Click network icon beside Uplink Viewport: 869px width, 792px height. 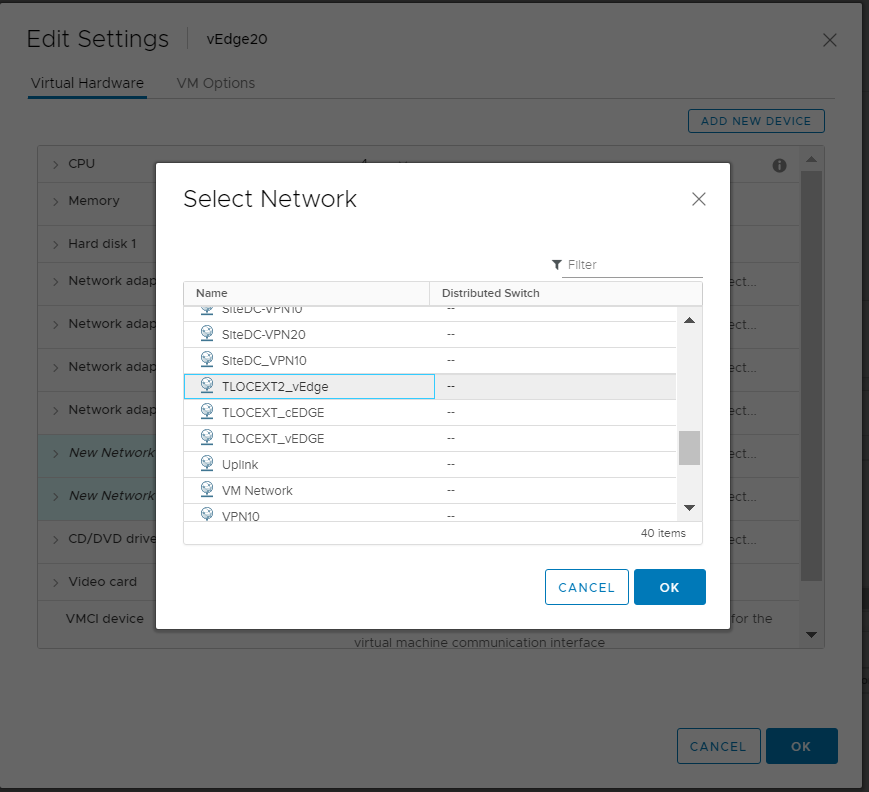(x=207, y=464)
